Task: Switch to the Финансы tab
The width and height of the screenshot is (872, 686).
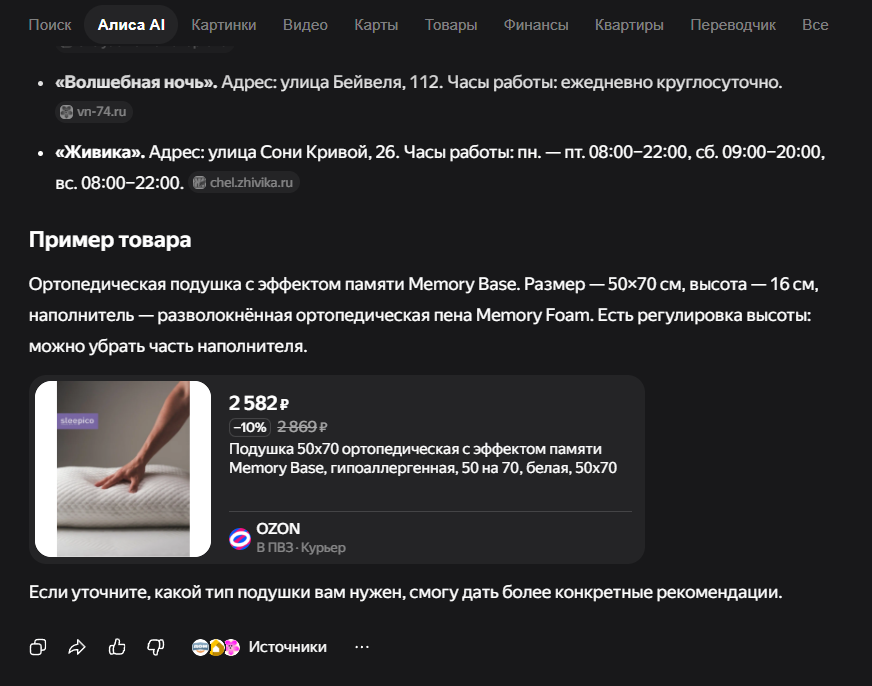Action: (x=536, y=25)
